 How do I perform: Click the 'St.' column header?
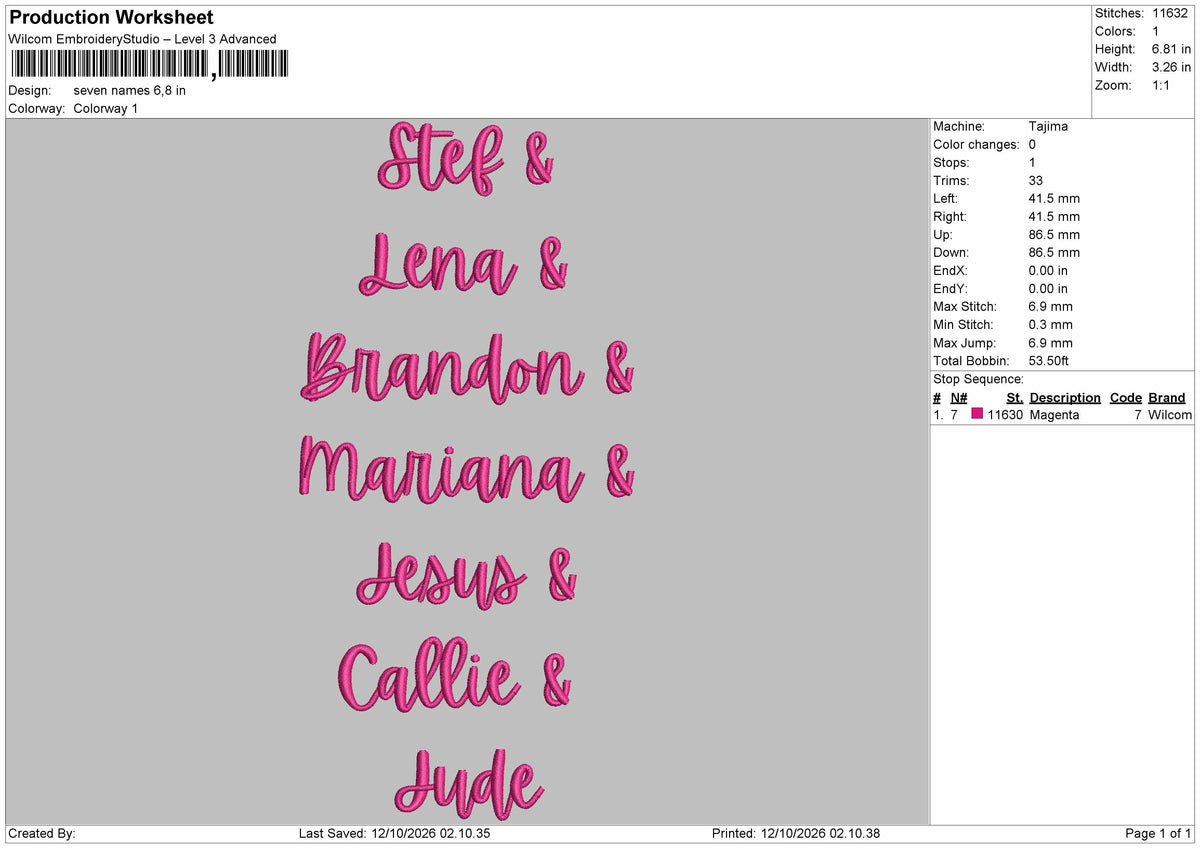1015,397
